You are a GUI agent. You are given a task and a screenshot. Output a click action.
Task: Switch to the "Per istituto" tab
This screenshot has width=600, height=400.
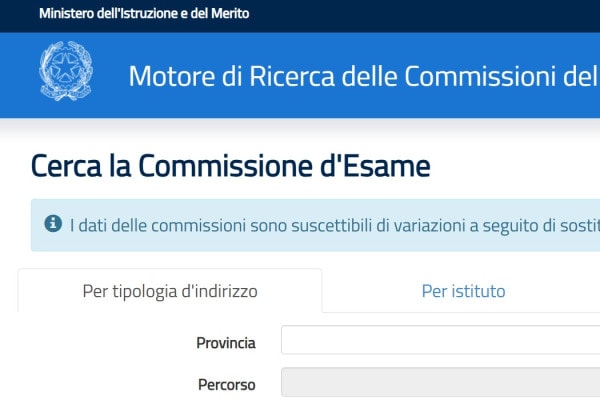tap(463, 292)
